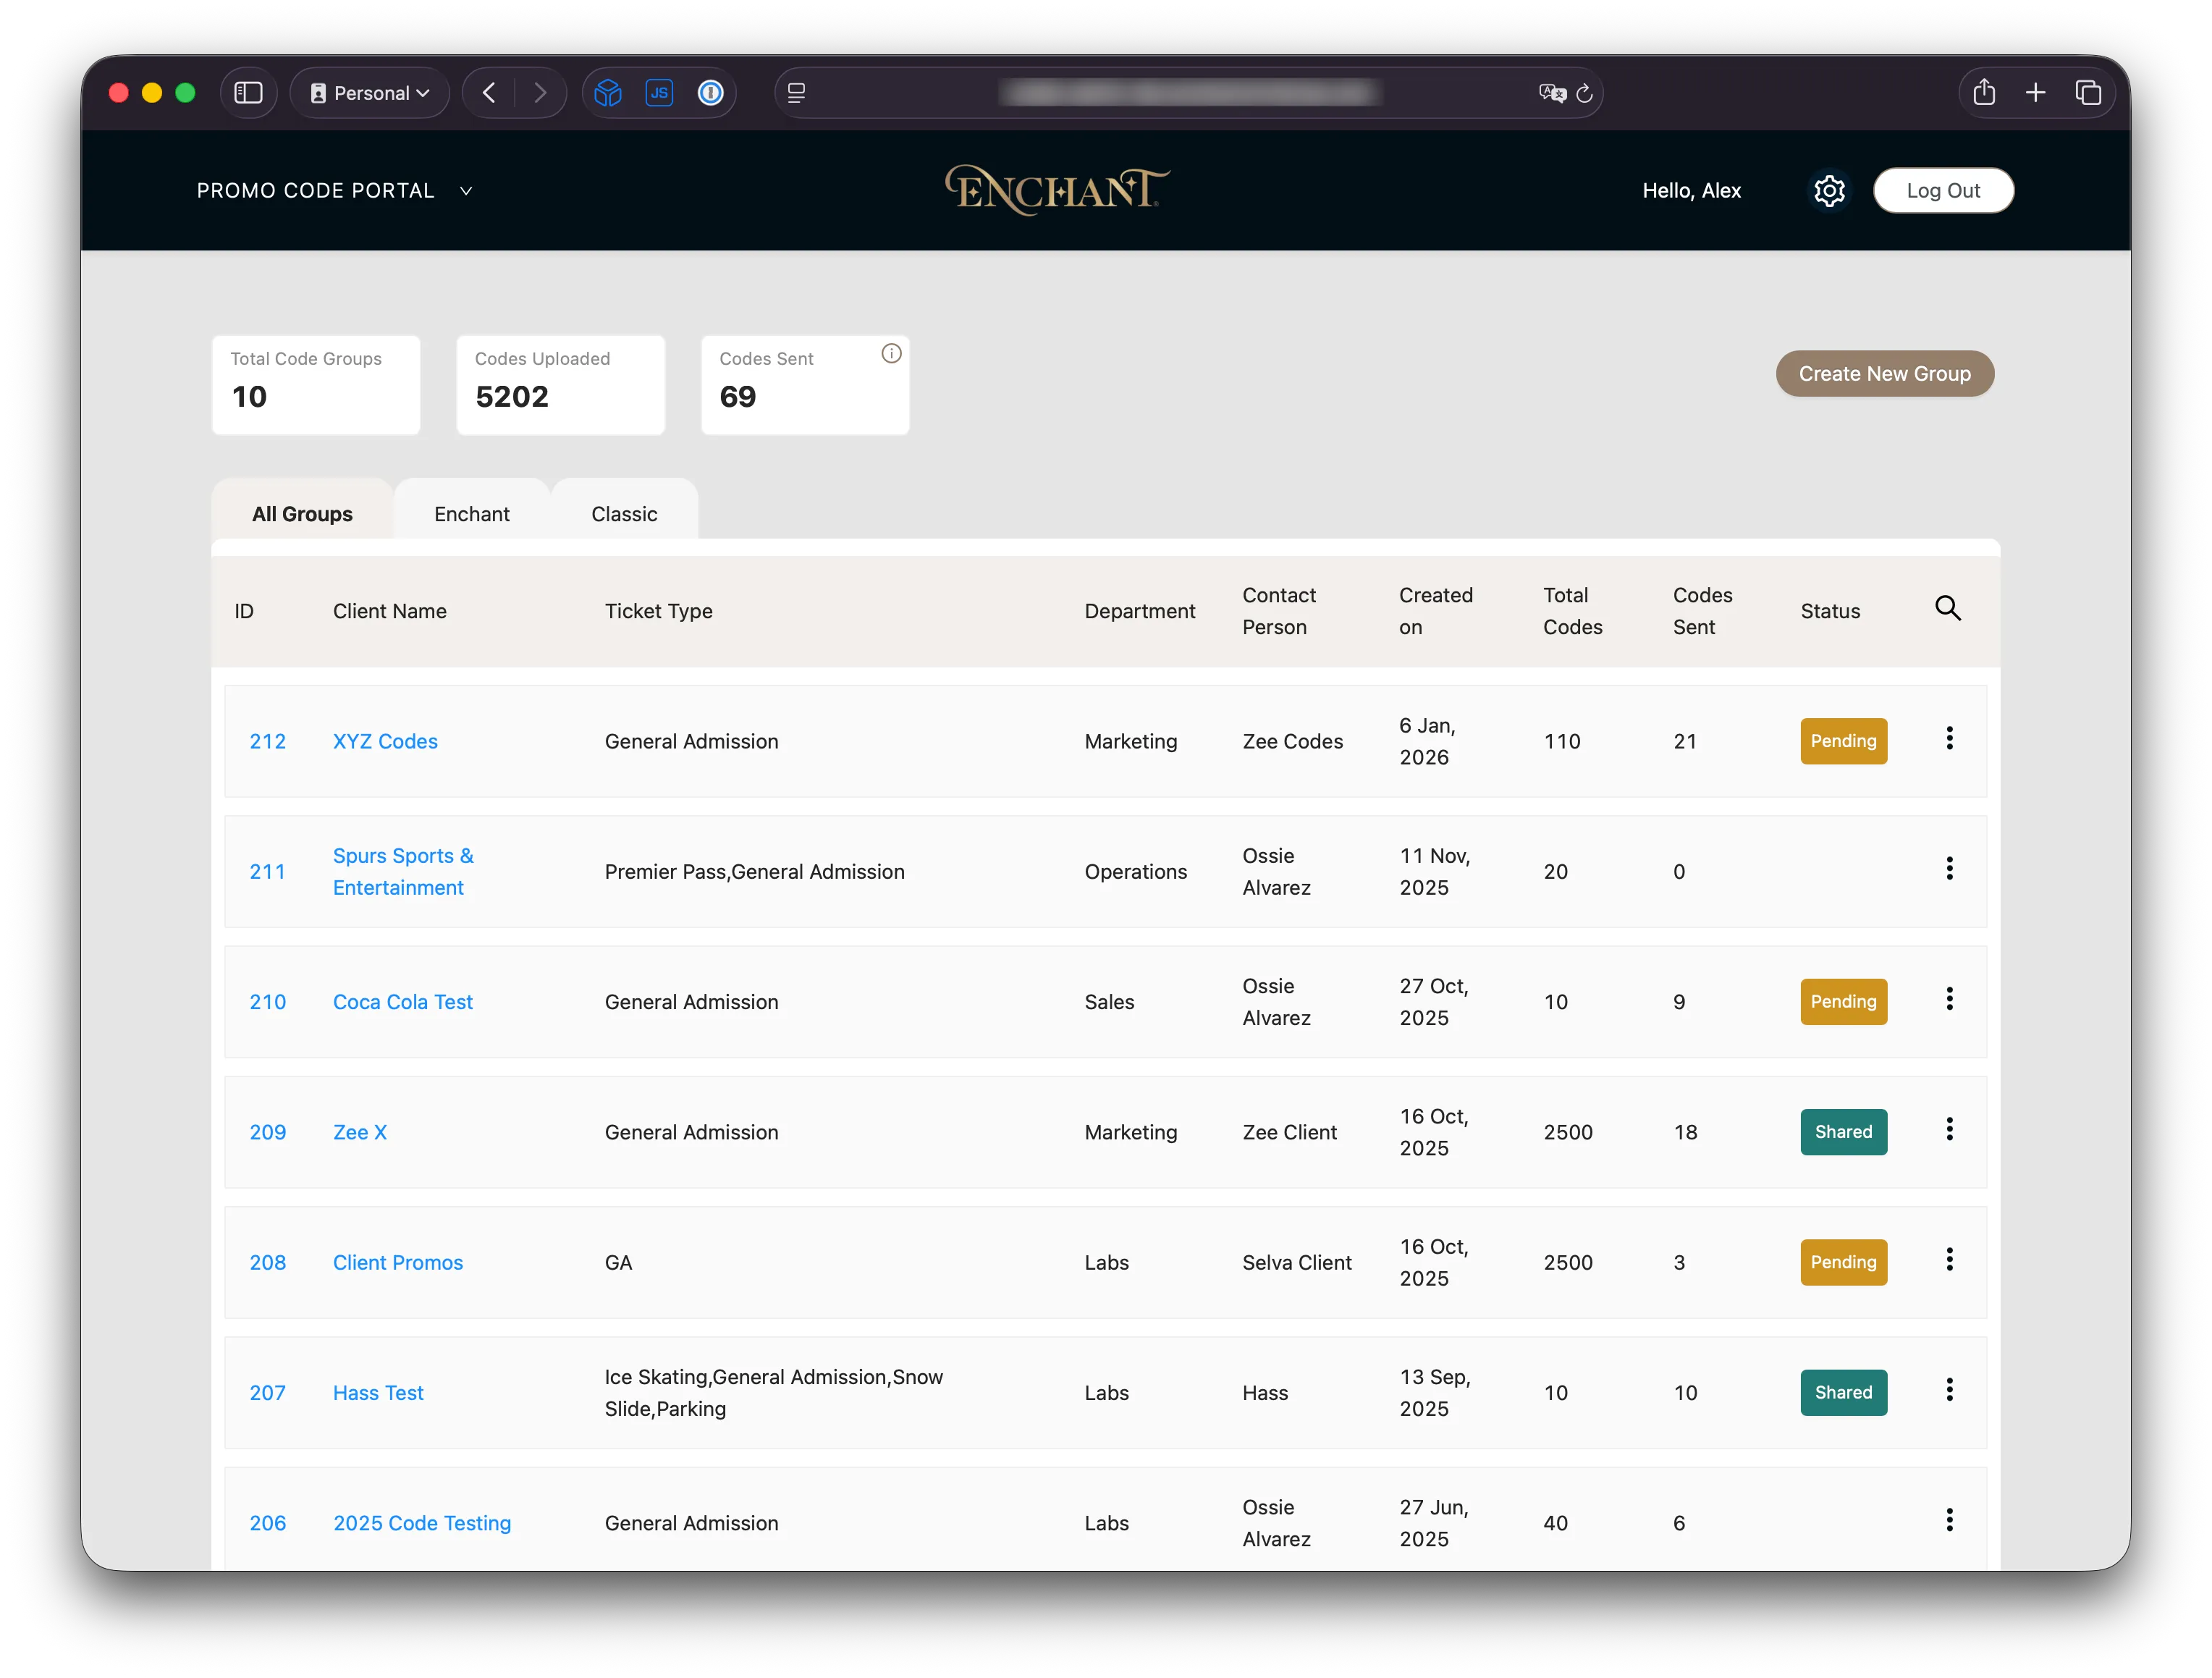Click Pending badge on Coca Cola Test row
Screen dimensions: 2212x1678
pyautogui.click(x=1843, y=1002)
